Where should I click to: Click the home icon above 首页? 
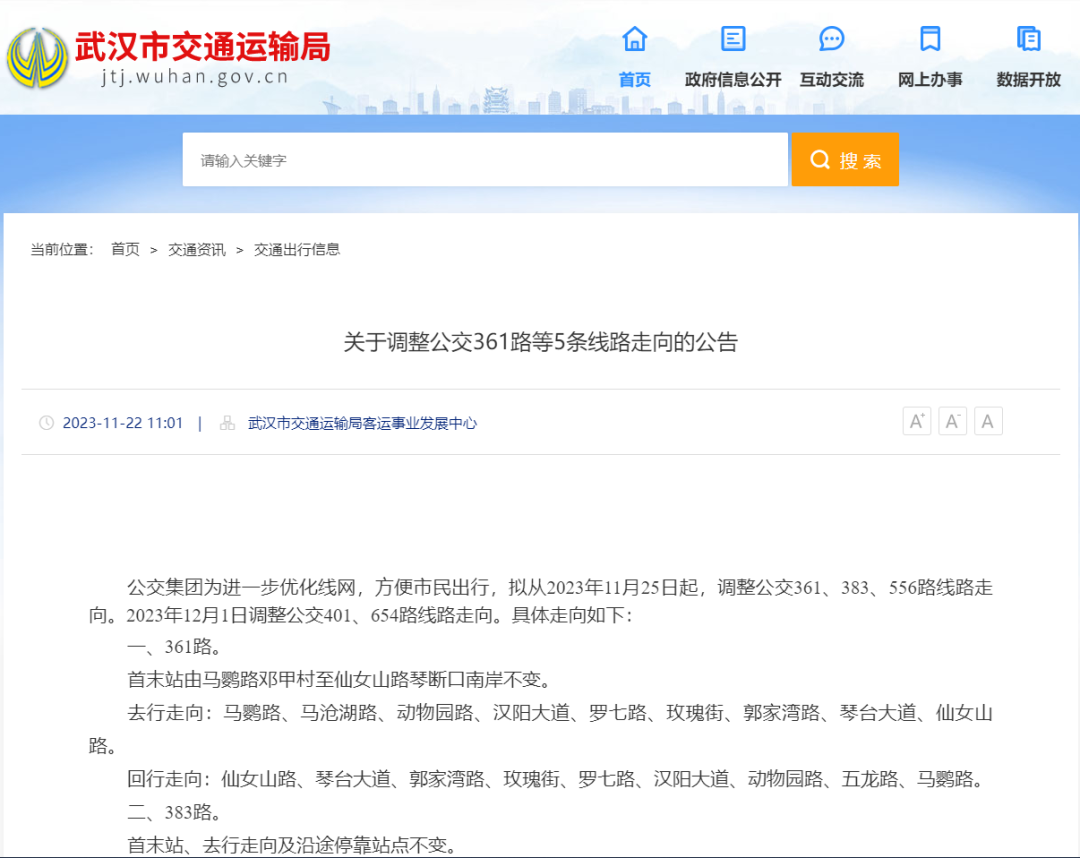(x=635, y=40)
